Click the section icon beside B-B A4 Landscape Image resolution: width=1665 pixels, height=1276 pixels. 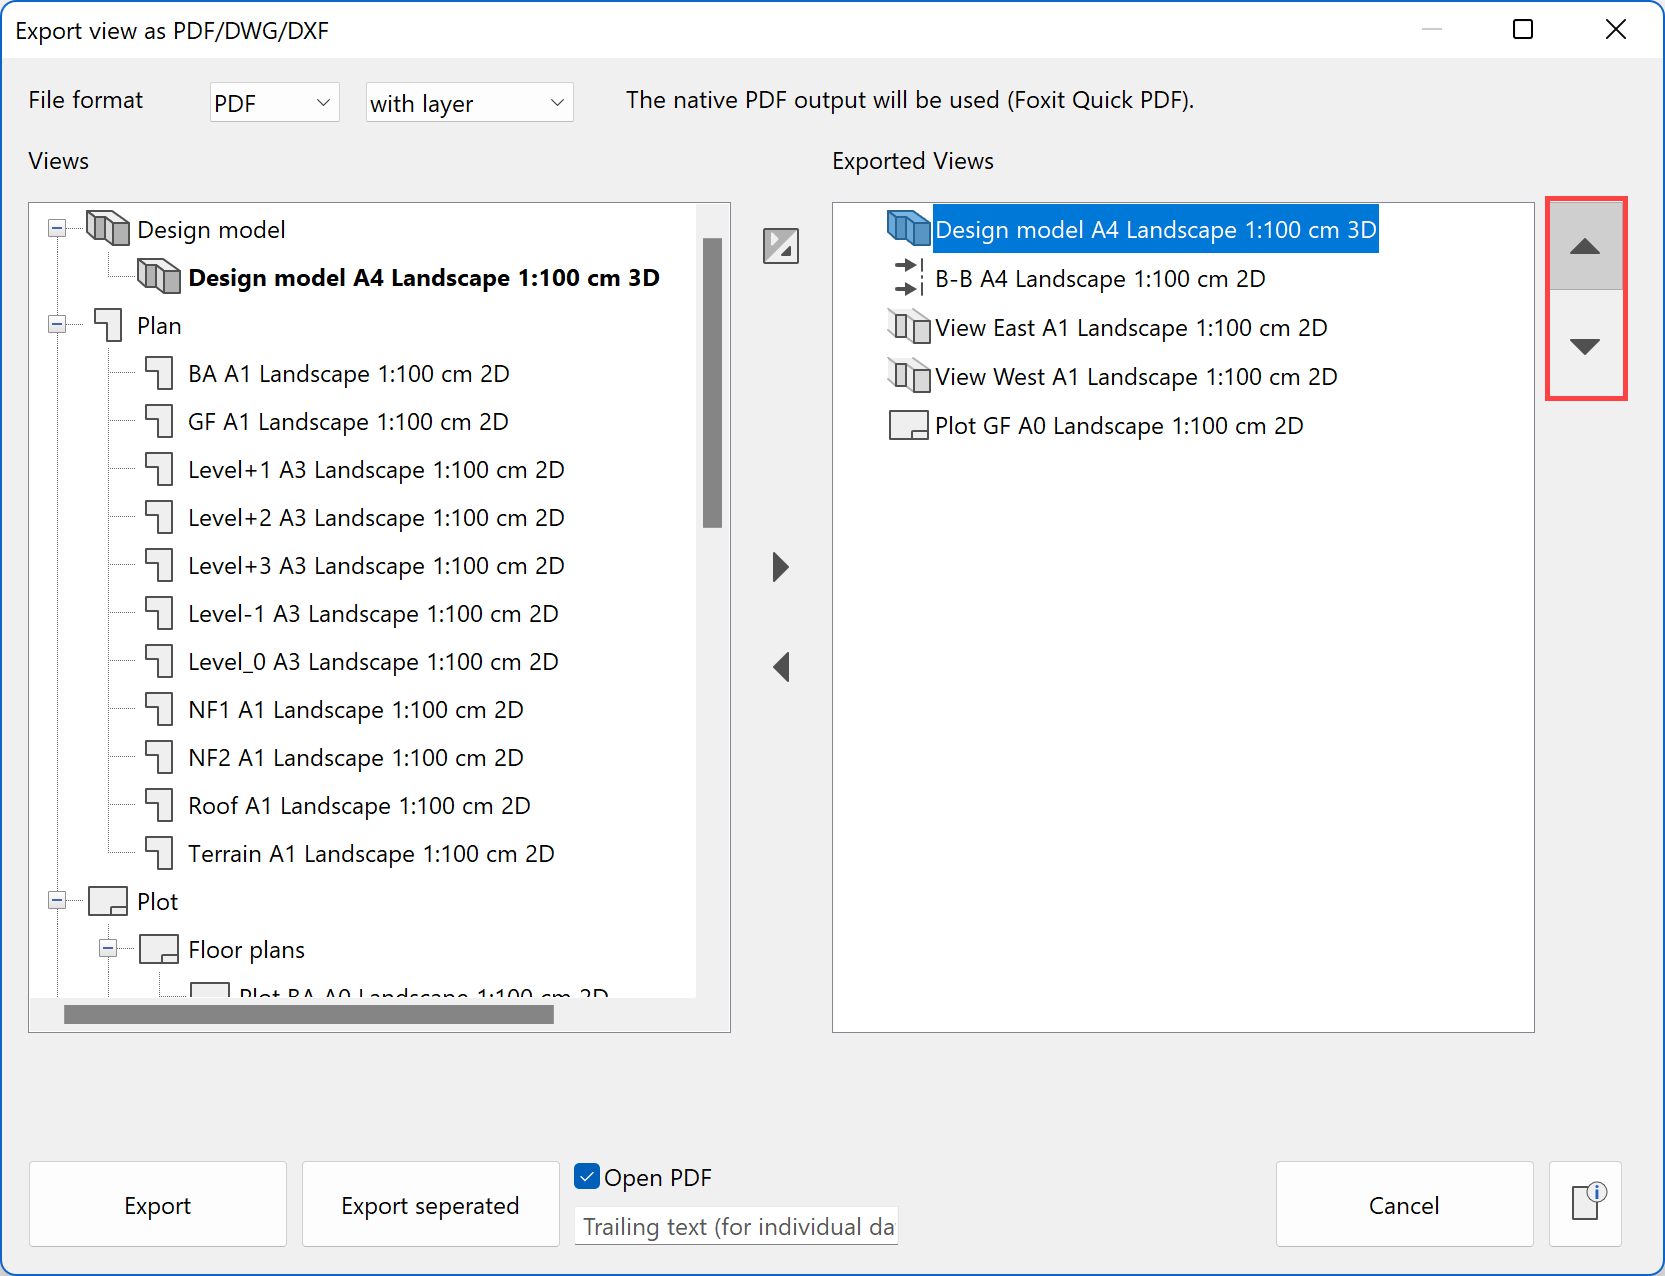[x=908, y=278]
